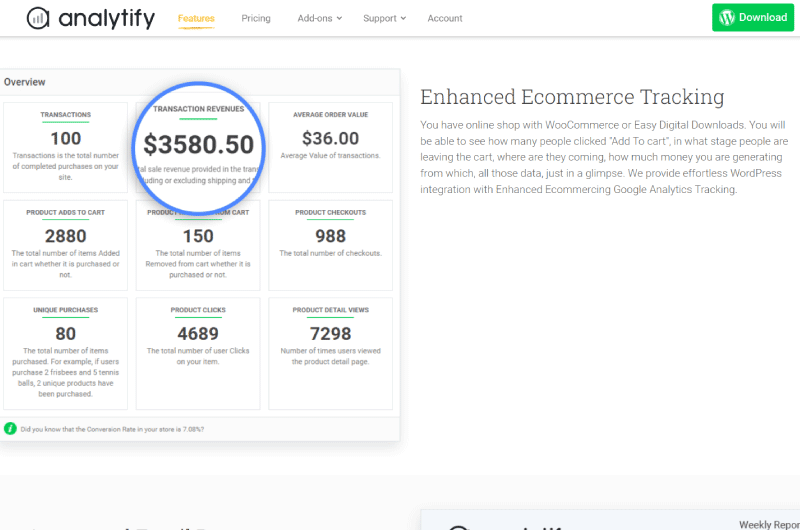This screenshot has width=800, height=530.
Task: Click the green Download button
Action: [753, 18]
